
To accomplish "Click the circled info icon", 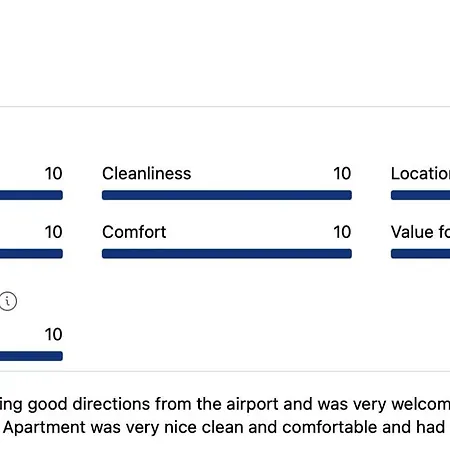I will click(8, 301).
